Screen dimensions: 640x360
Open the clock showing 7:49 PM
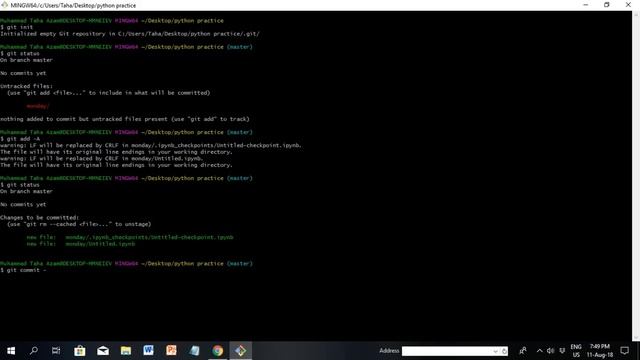600,351
